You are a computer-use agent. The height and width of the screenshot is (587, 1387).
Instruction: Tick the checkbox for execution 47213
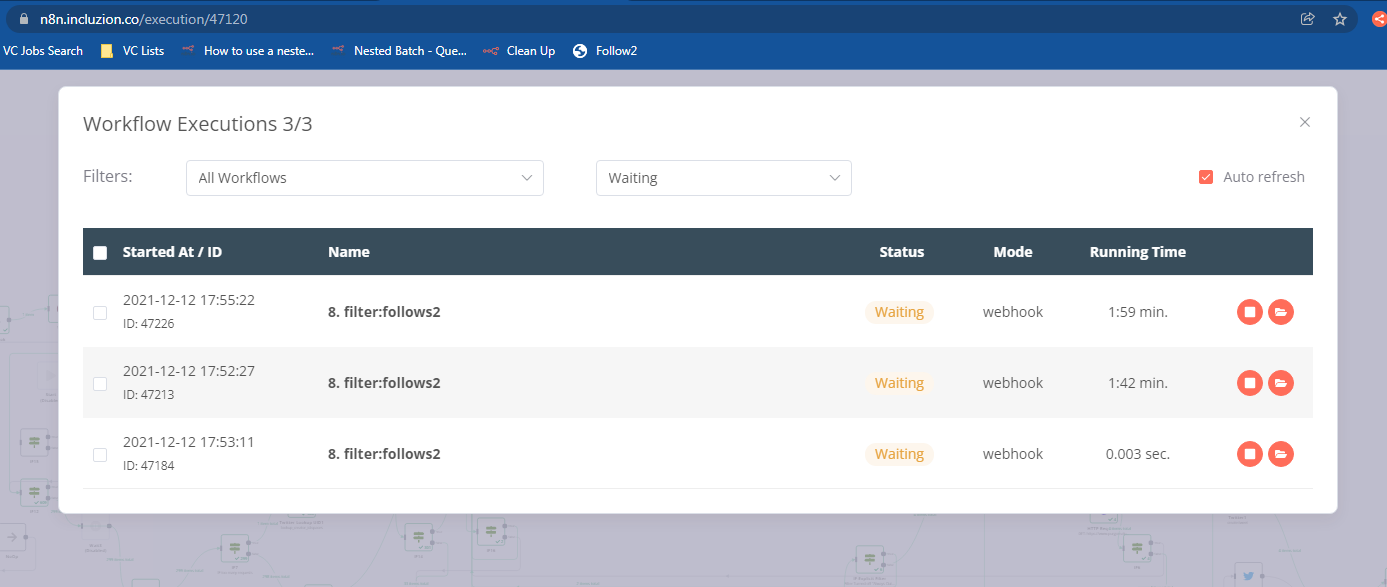coord(100,383)
